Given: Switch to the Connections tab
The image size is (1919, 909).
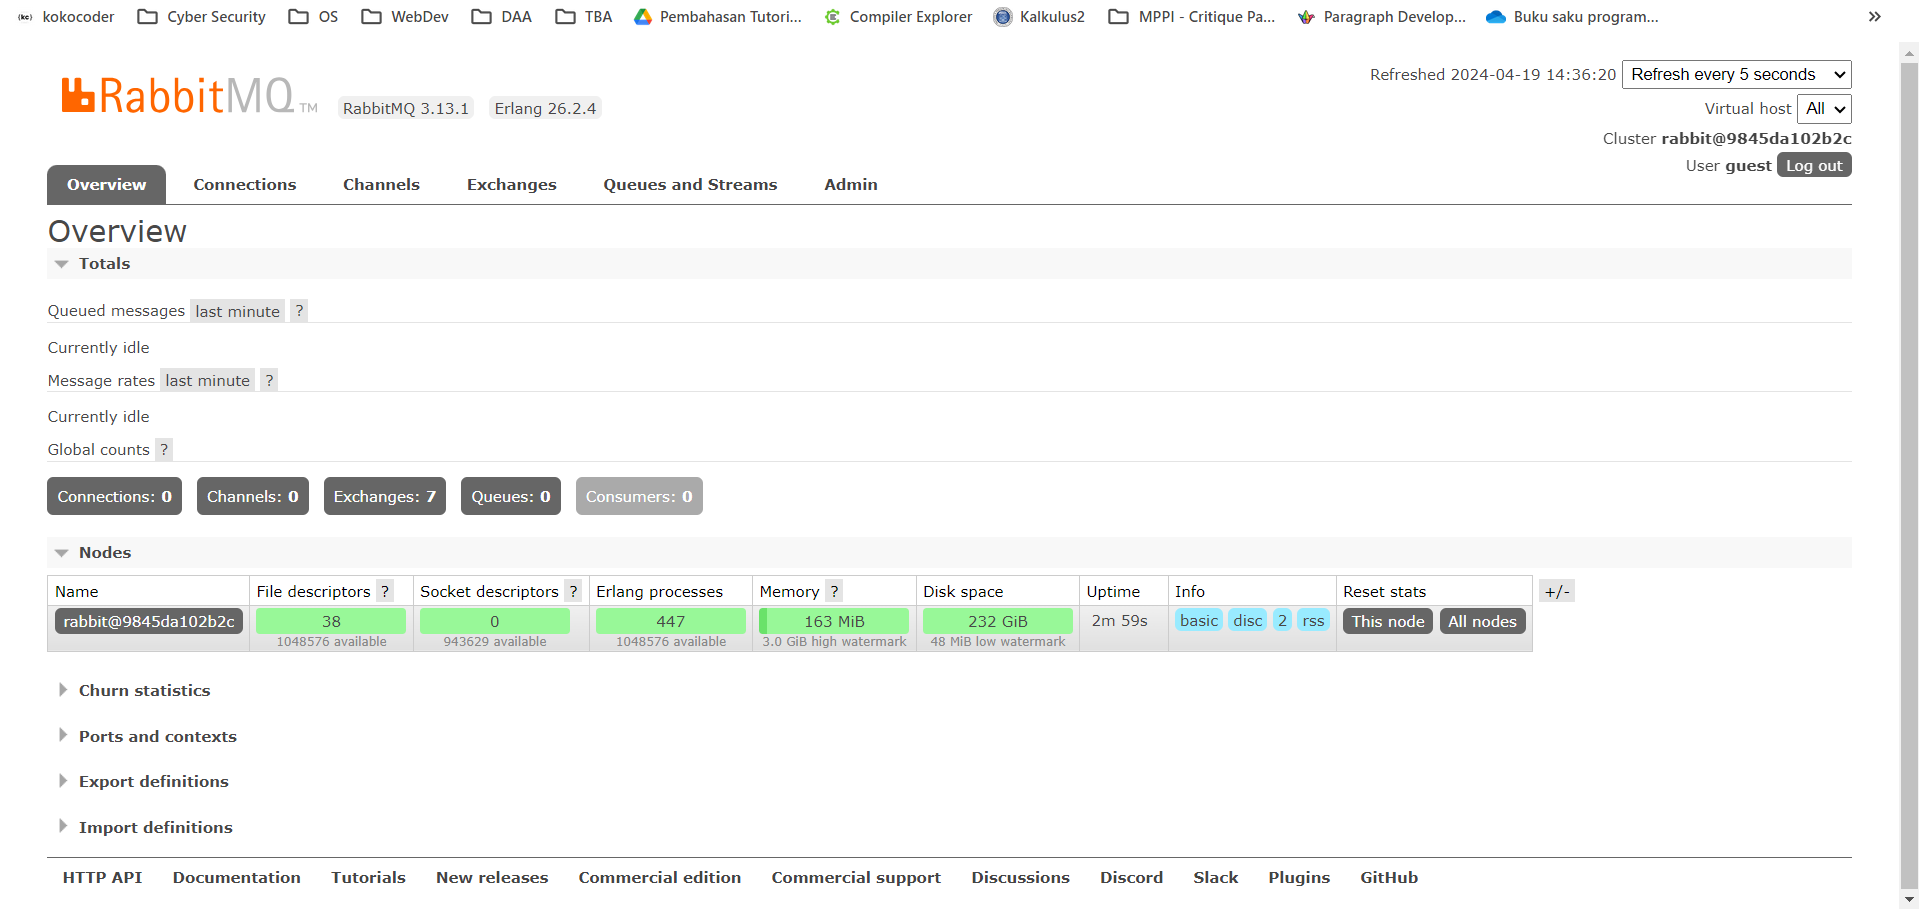Looking at the screenshot, I should click(x=245, y=185).
